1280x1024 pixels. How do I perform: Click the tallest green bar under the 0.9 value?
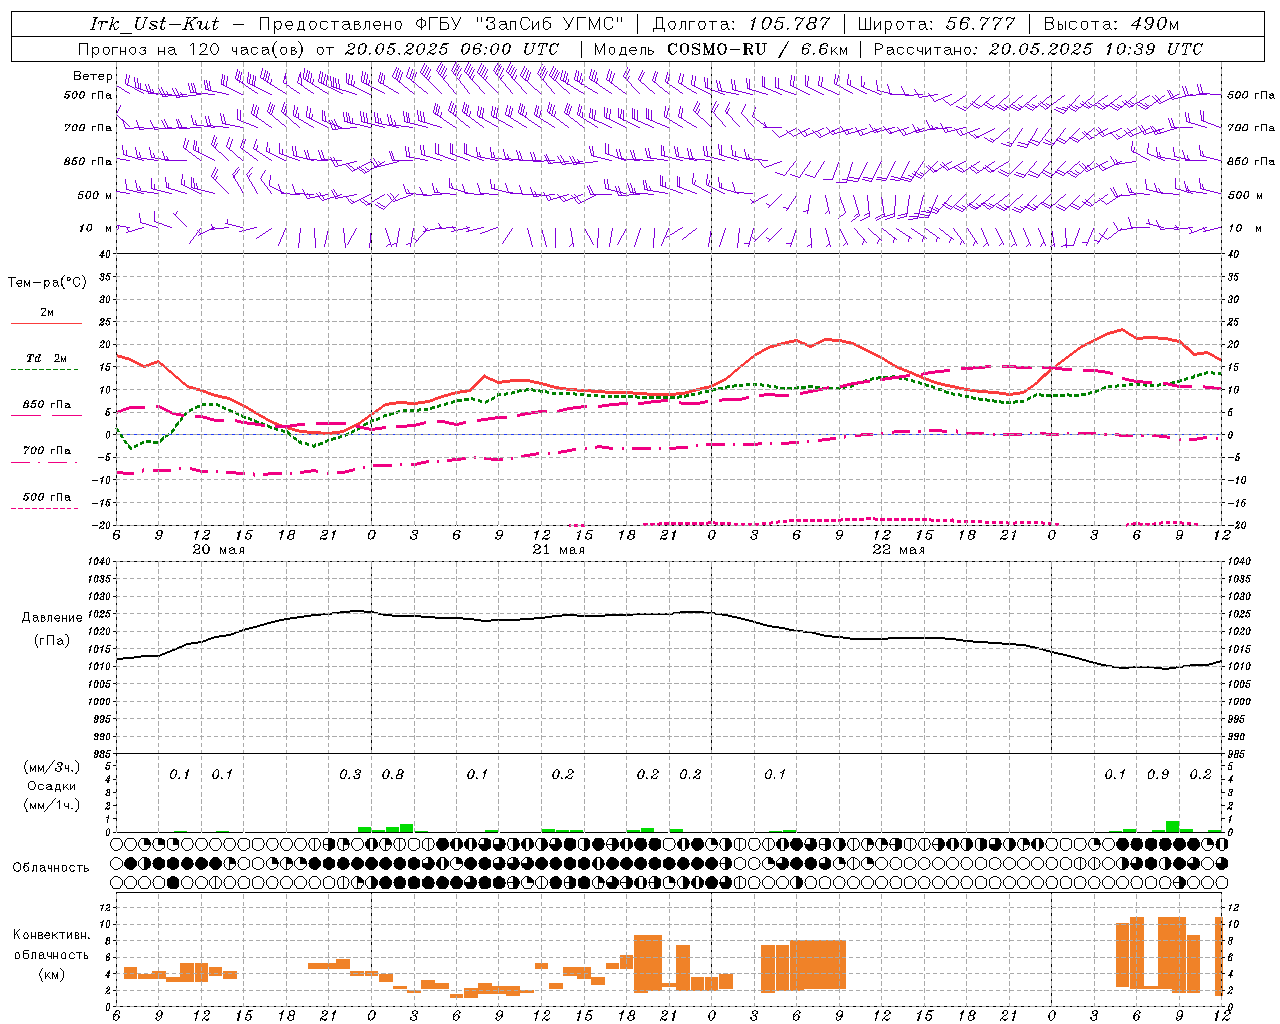pos(1172,826)
